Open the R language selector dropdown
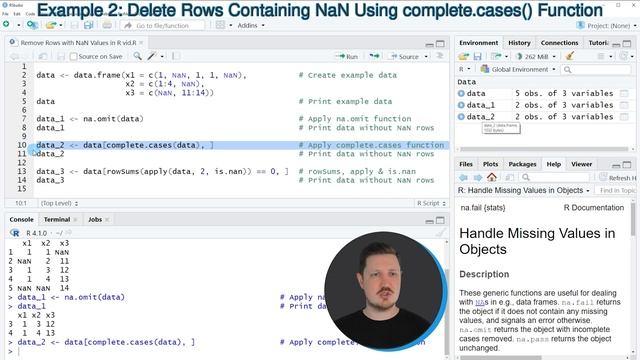Screen dimensions: 640x360 click(464, 69)
